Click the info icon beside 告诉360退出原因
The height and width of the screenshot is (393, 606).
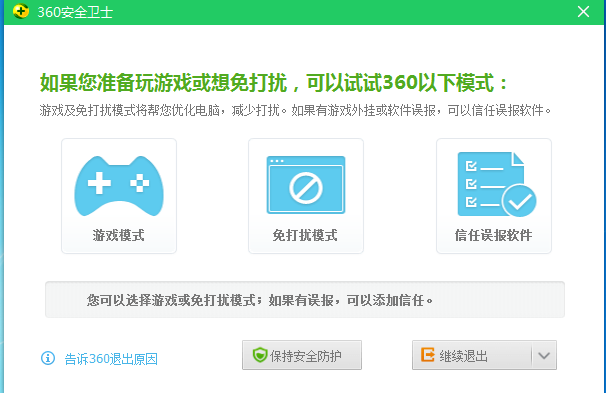click(x=48, y=358)
